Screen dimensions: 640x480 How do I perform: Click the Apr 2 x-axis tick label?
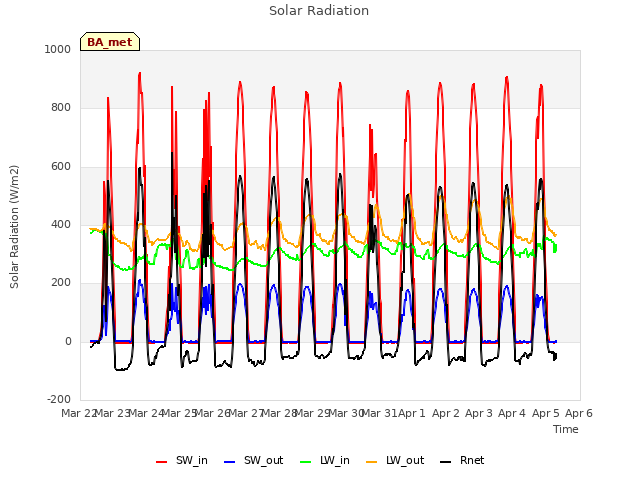click(446, 413)
